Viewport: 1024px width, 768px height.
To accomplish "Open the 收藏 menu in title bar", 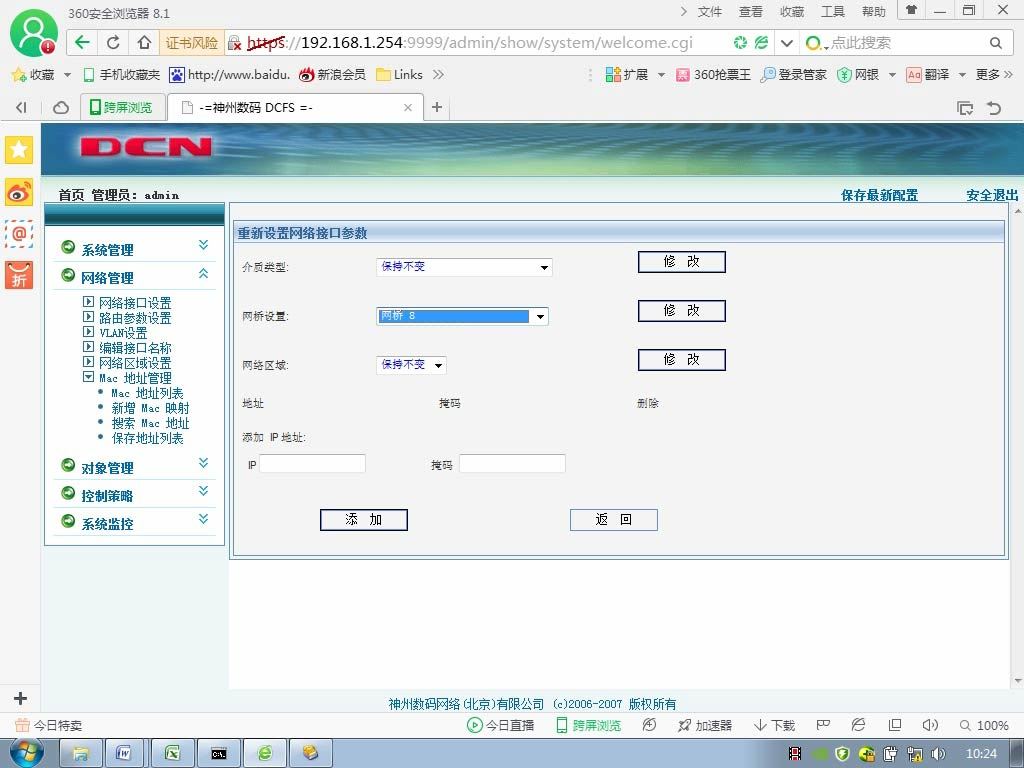I will coord(792,12).
